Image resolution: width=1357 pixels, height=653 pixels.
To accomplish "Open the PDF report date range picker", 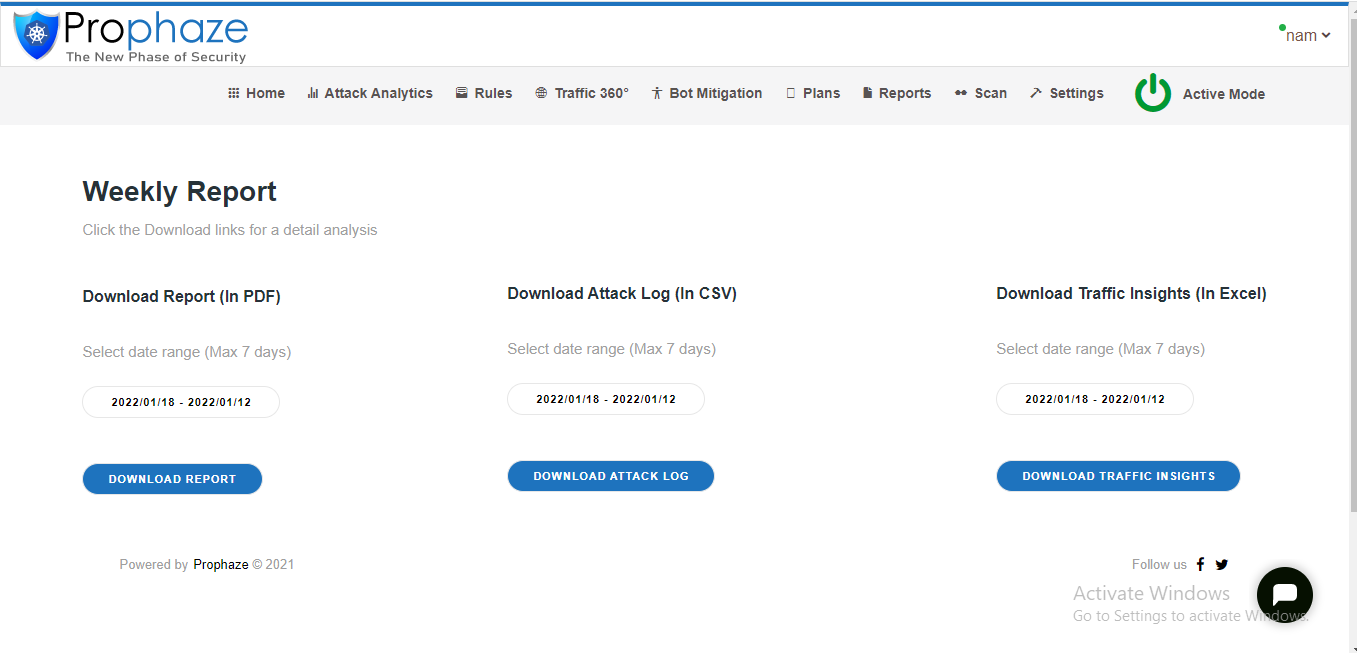I will point(181,402).
